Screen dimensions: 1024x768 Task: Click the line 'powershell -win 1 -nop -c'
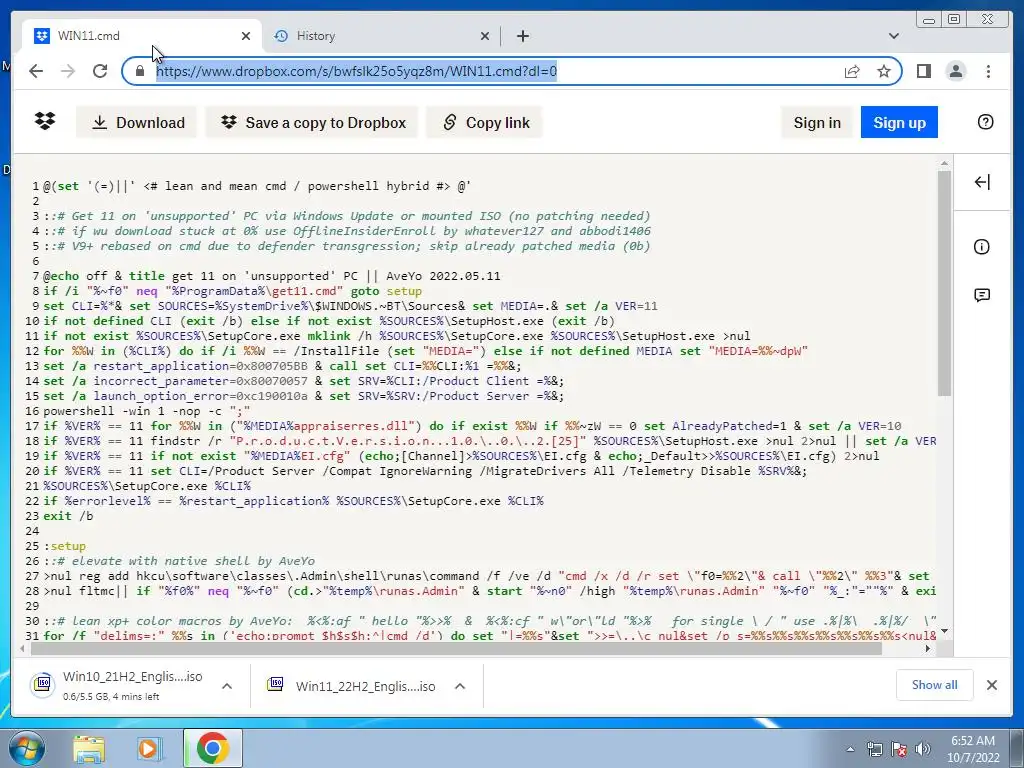click(146, 411)
